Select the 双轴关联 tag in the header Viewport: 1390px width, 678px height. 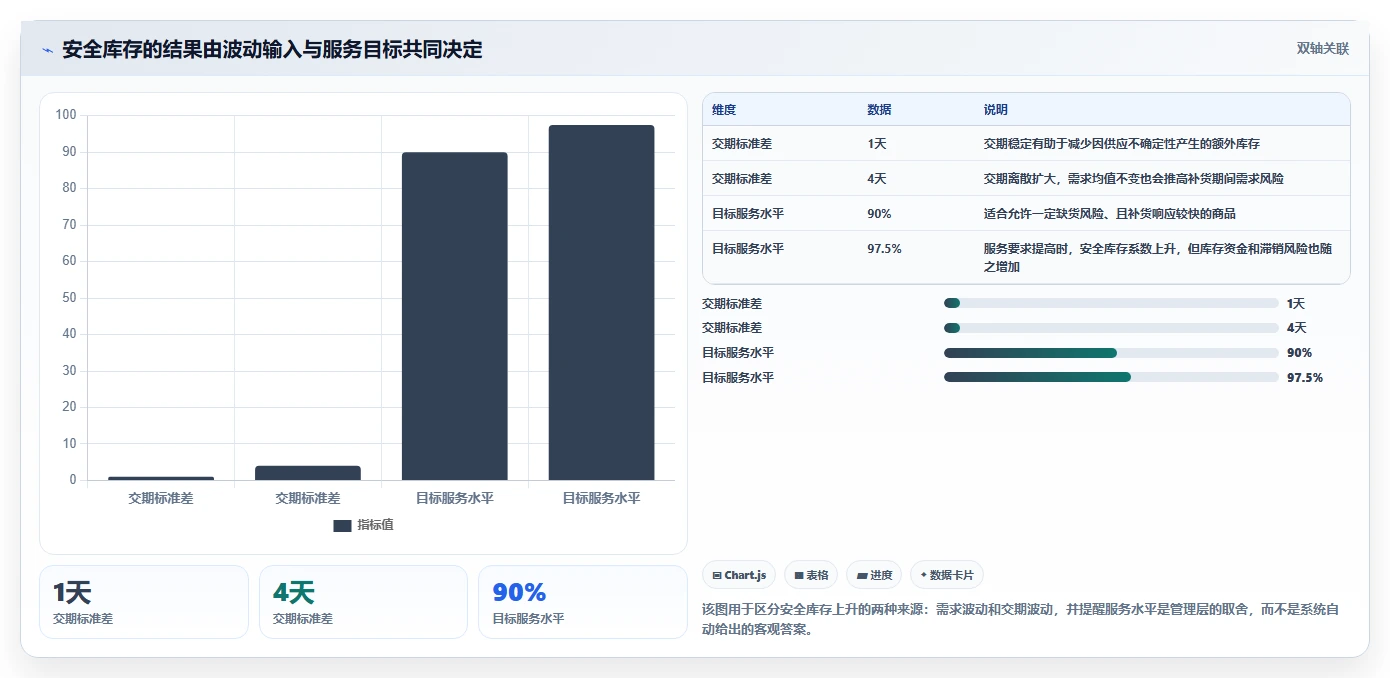(1323, 48)
